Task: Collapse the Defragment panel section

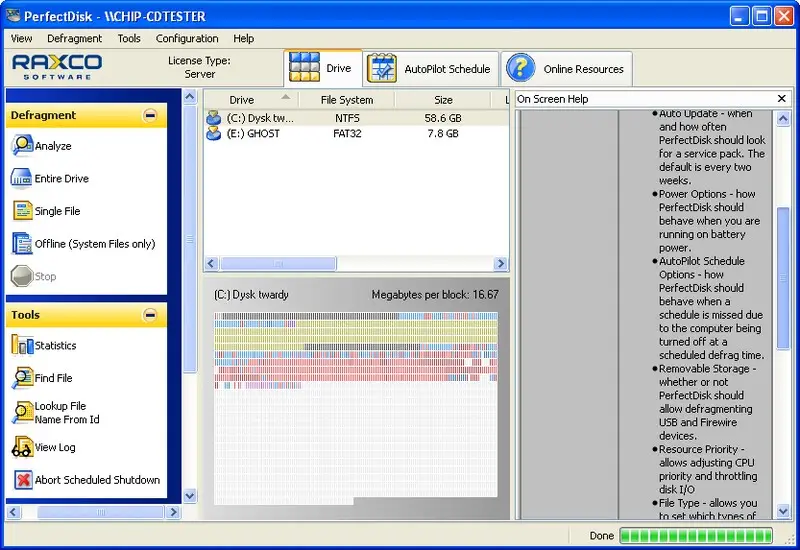Action: tap(150, 115)
